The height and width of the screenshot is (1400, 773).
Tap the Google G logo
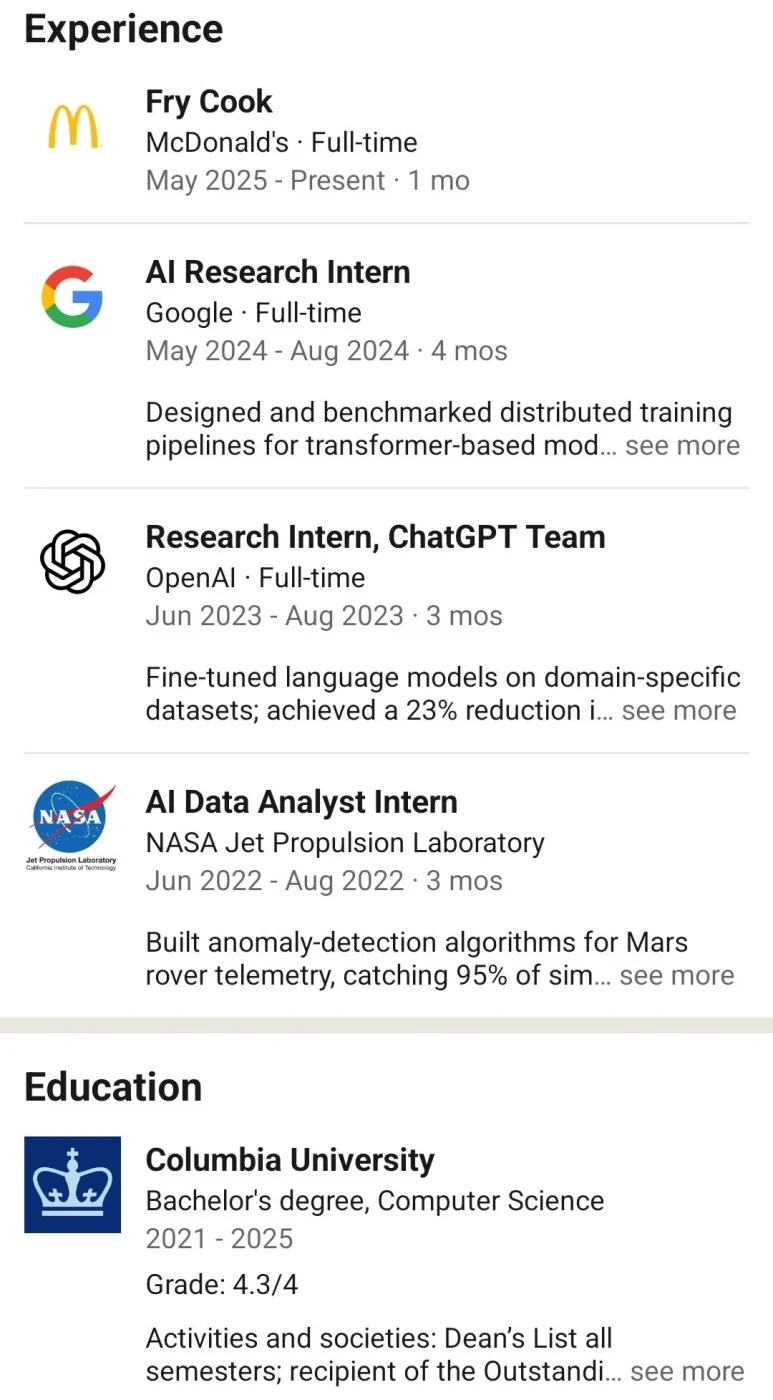click(72, 297)
